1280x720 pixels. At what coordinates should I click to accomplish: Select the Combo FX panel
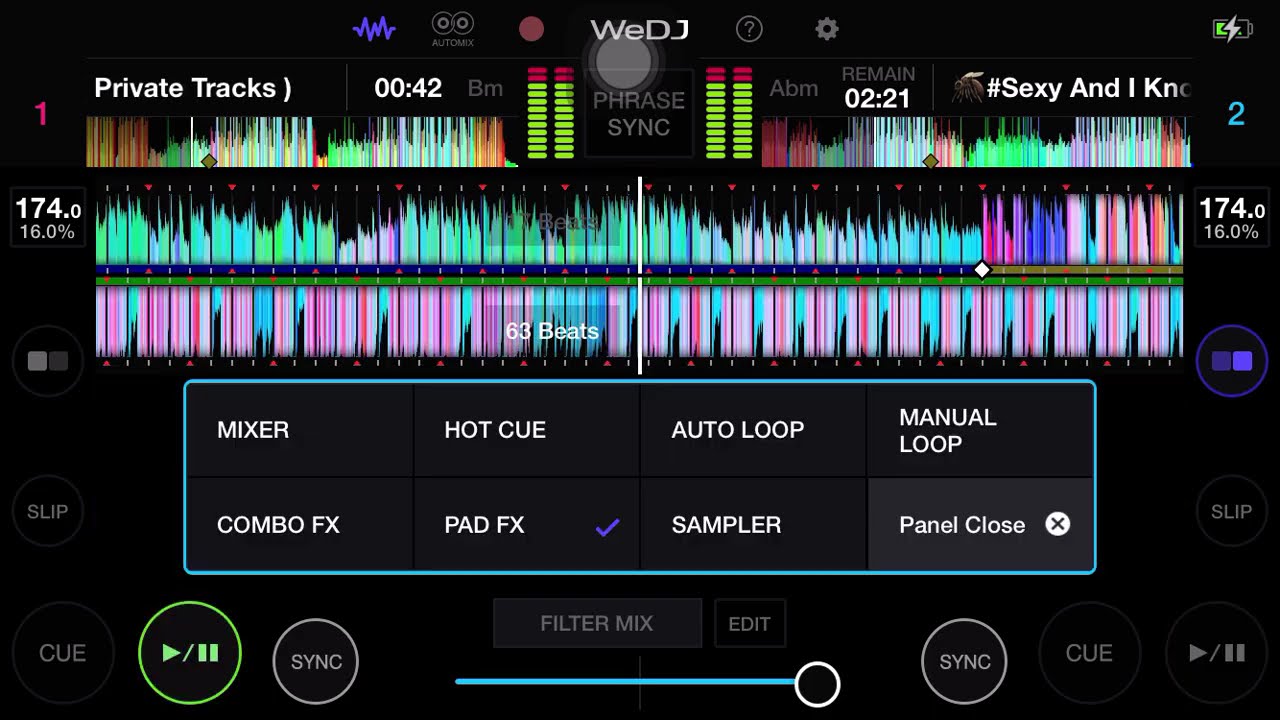(300, 524)
